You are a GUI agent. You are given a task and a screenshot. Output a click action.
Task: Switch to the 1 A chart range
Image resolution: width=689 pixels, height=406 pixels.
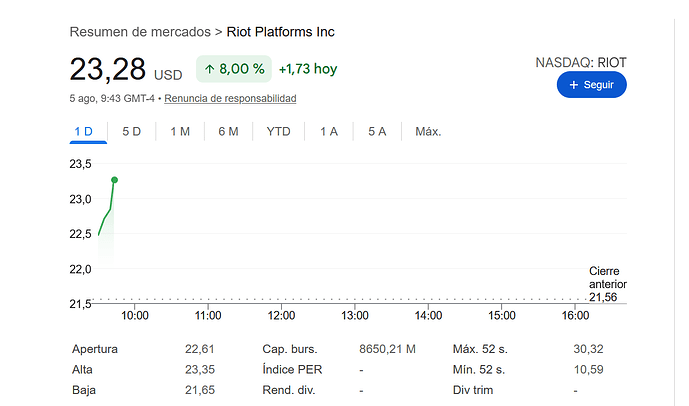coord(329,131)
